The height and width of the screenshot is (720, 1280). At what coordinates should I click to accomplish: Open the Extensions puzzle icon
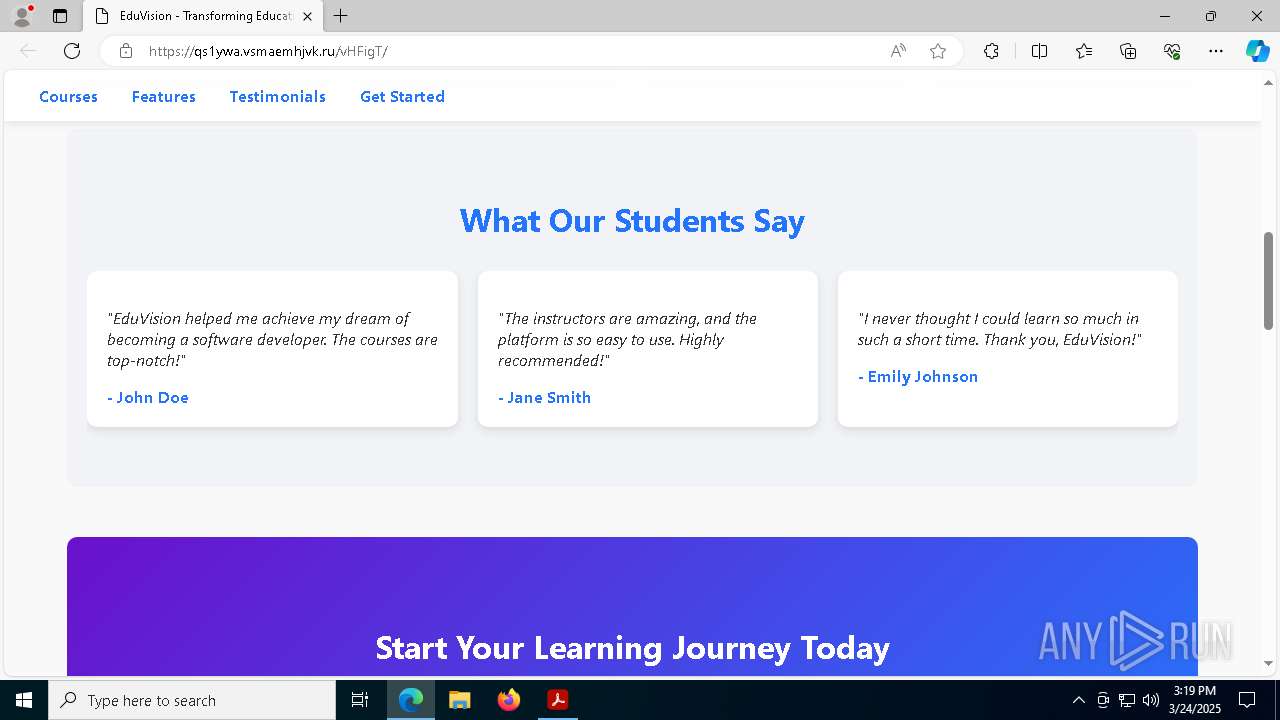coord(991,51)
